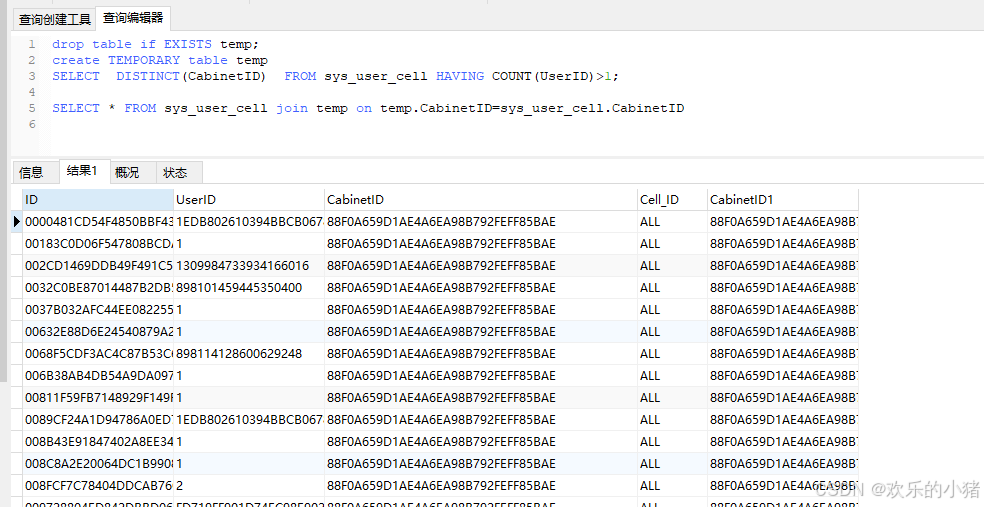Select ID cell 008FCF7C78404DDCAB76

(x=98, y=486)
